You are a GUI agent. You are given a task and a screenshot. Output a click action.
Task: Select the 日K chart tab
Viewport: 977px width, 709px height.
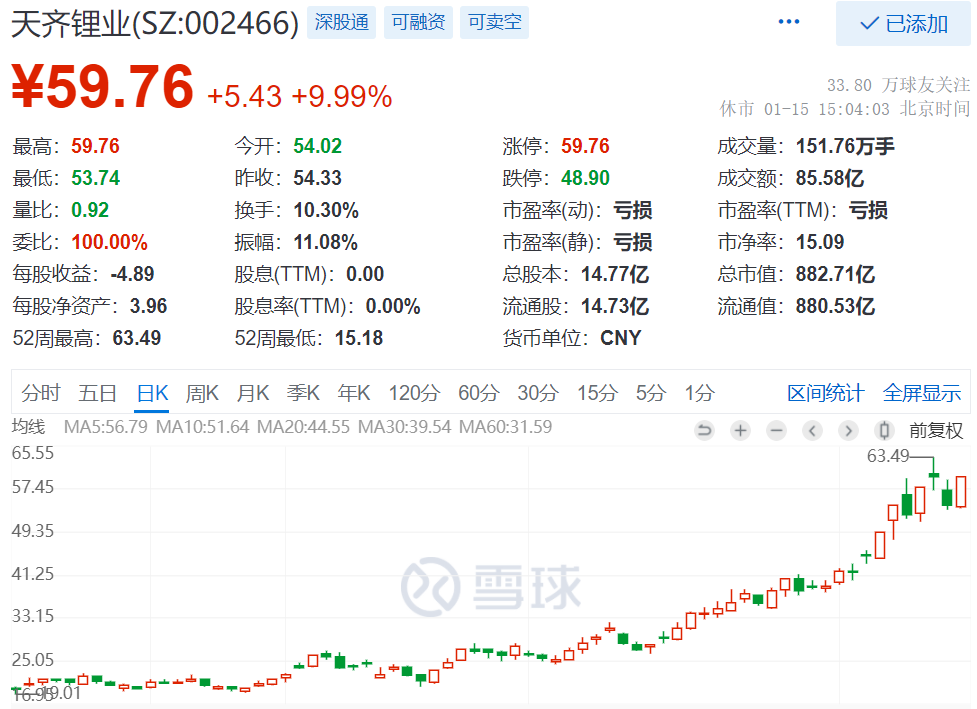click(x=152, y=393)
